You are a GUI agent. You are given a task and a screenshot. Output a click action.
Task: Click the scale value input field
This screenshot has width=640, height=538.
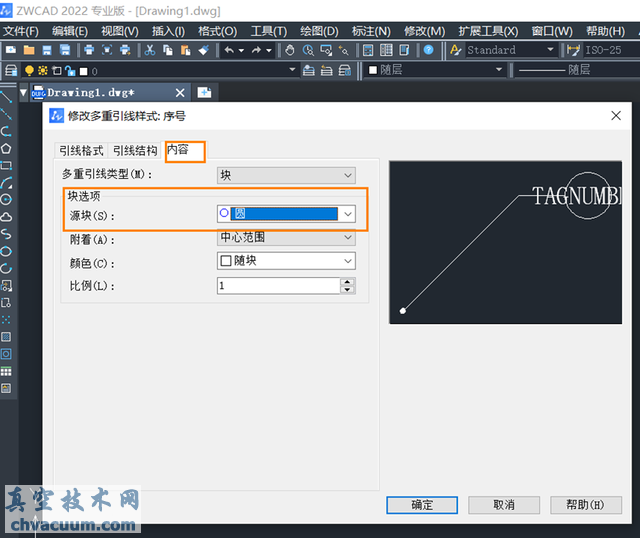pyautogui.click(x=278, y=286)
